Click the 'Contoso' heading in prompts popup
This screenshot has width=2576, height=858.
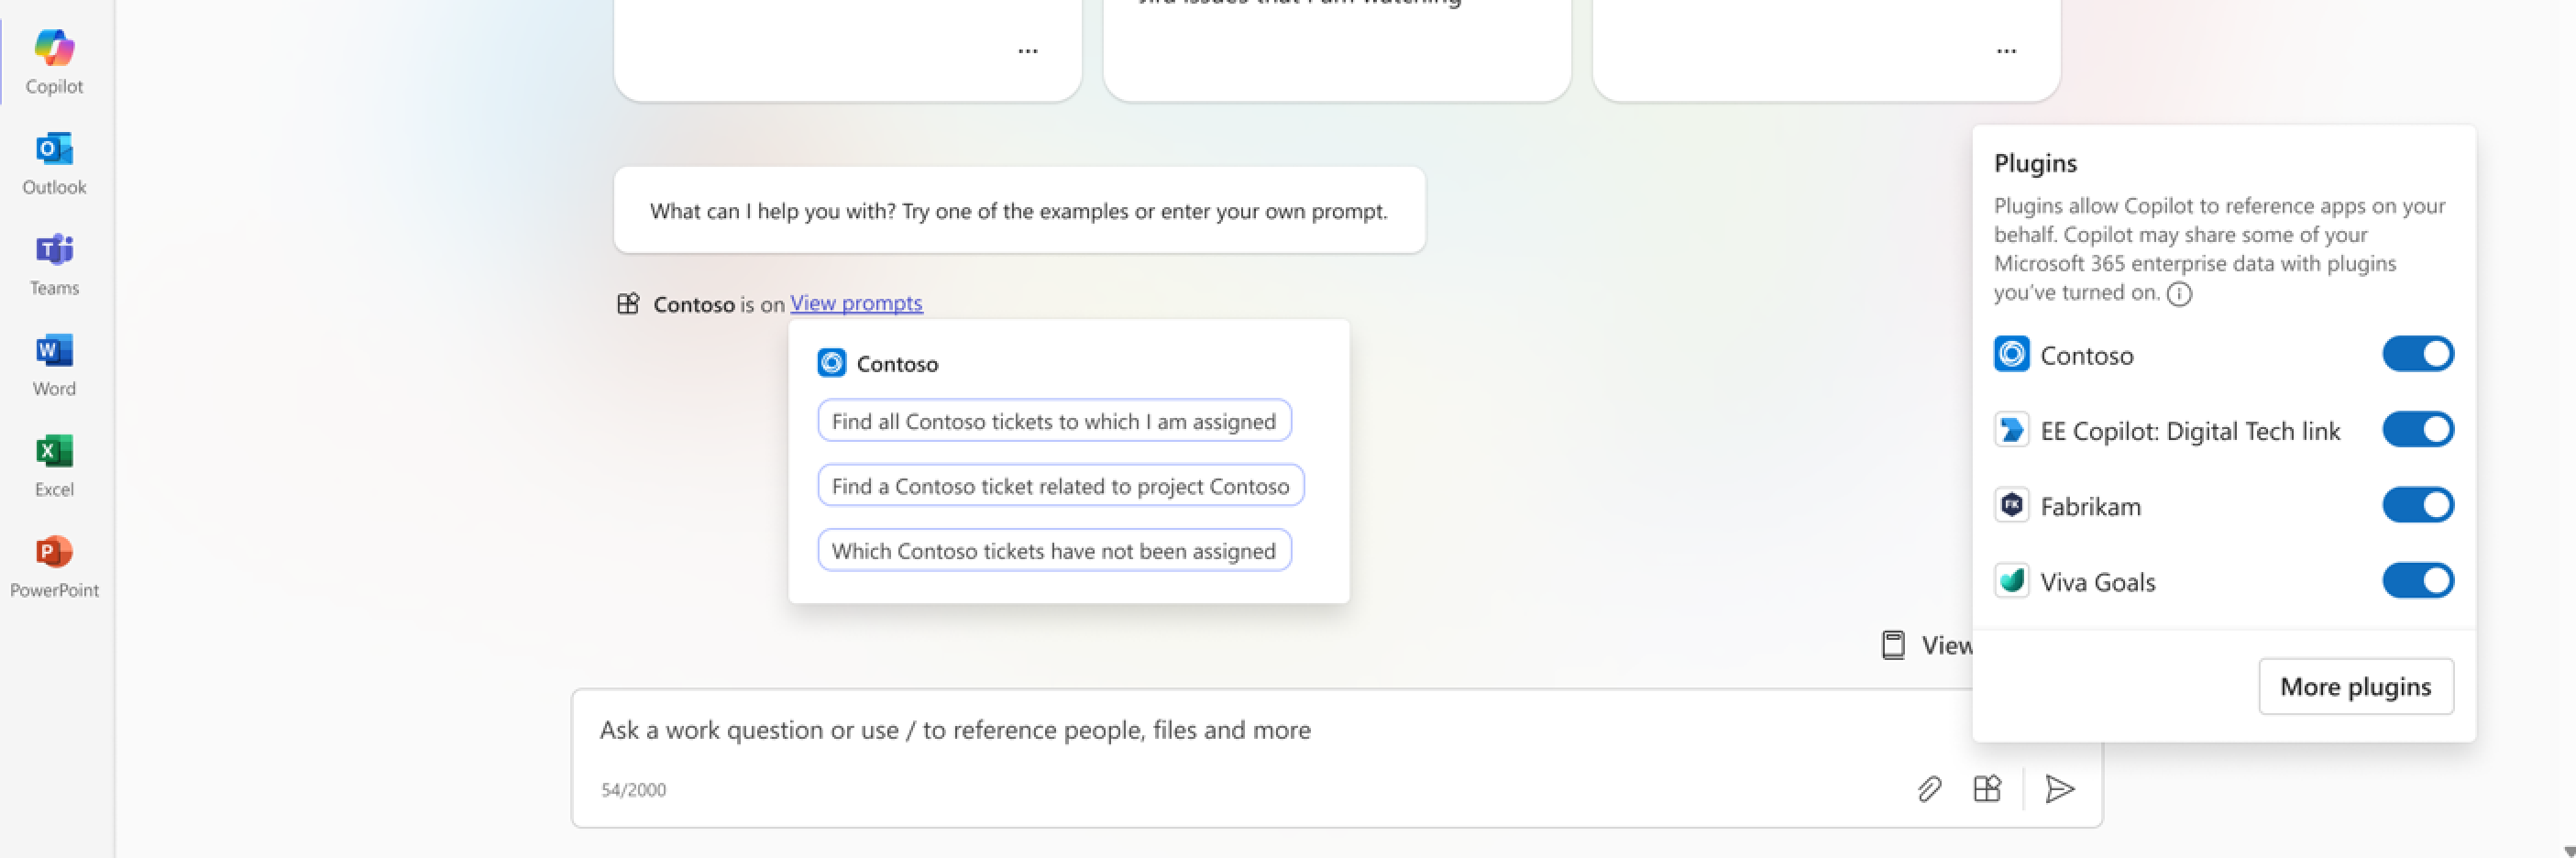[897, 364]
